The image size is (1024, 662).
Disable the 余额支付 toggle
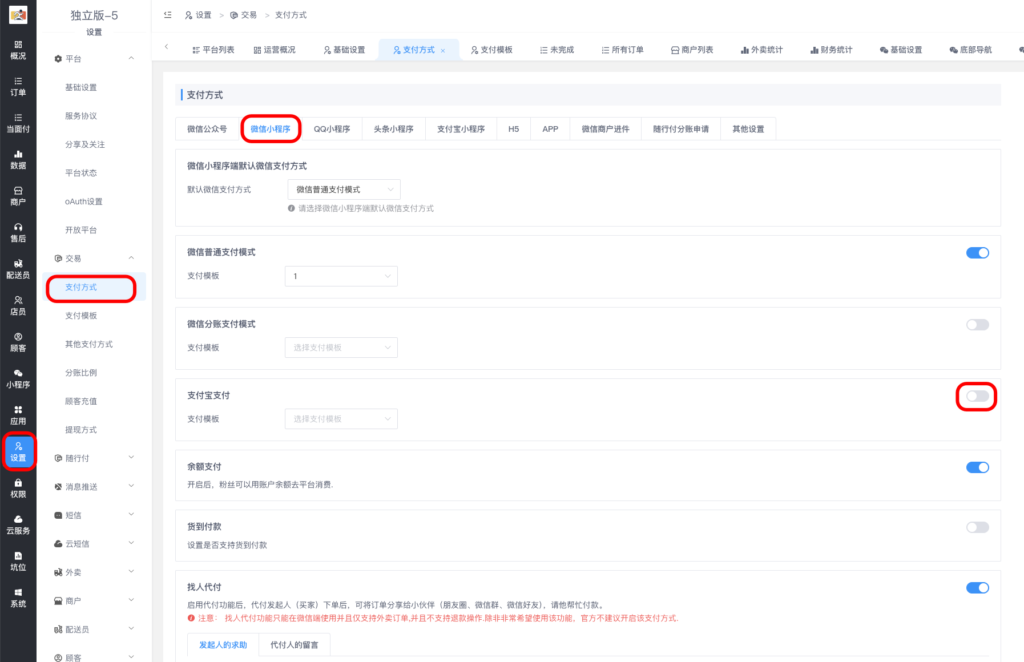[x=976, y=467]
